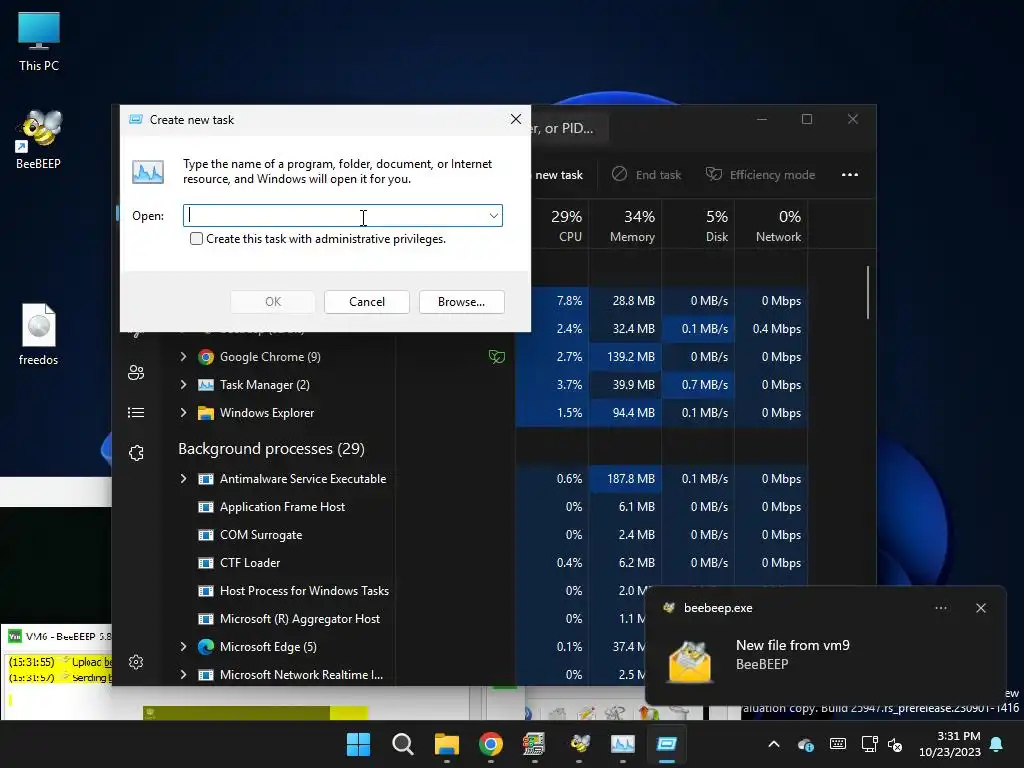Click Task Manager search box

[x=569, y=128]
